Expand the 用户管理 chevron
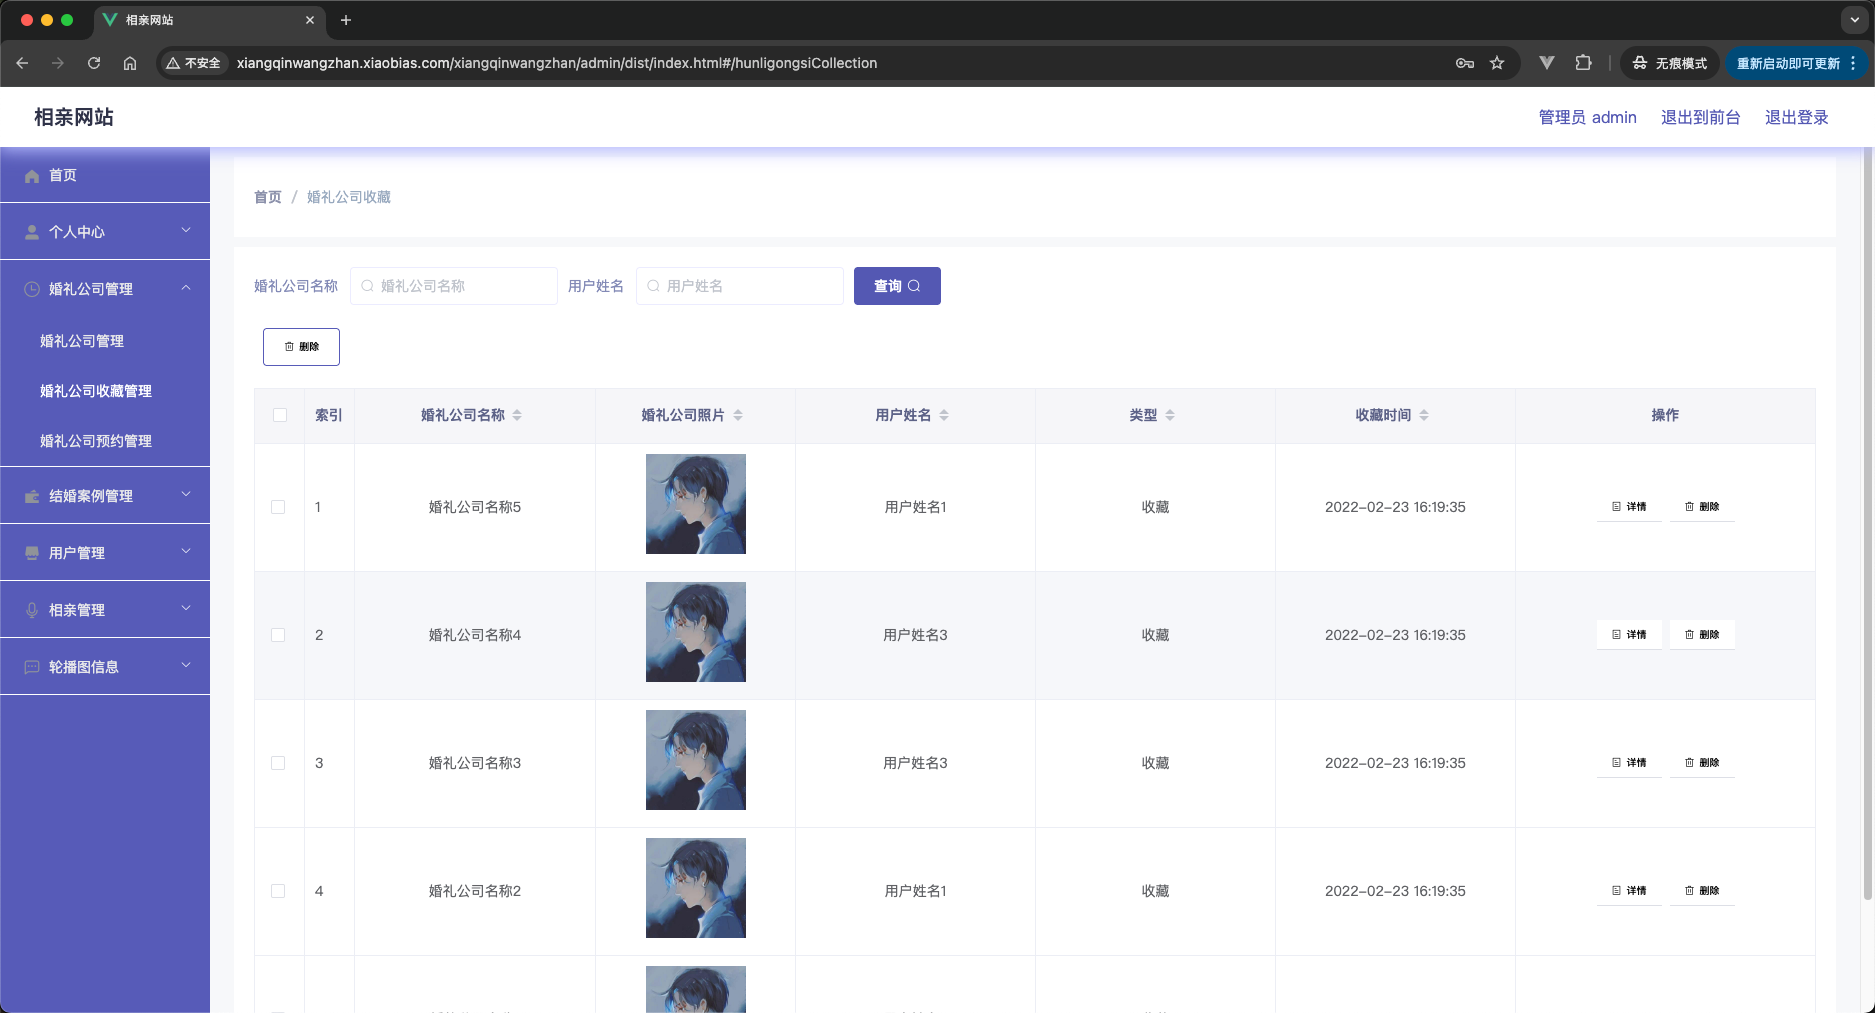 pyautogui.click(x=186, y=552)
